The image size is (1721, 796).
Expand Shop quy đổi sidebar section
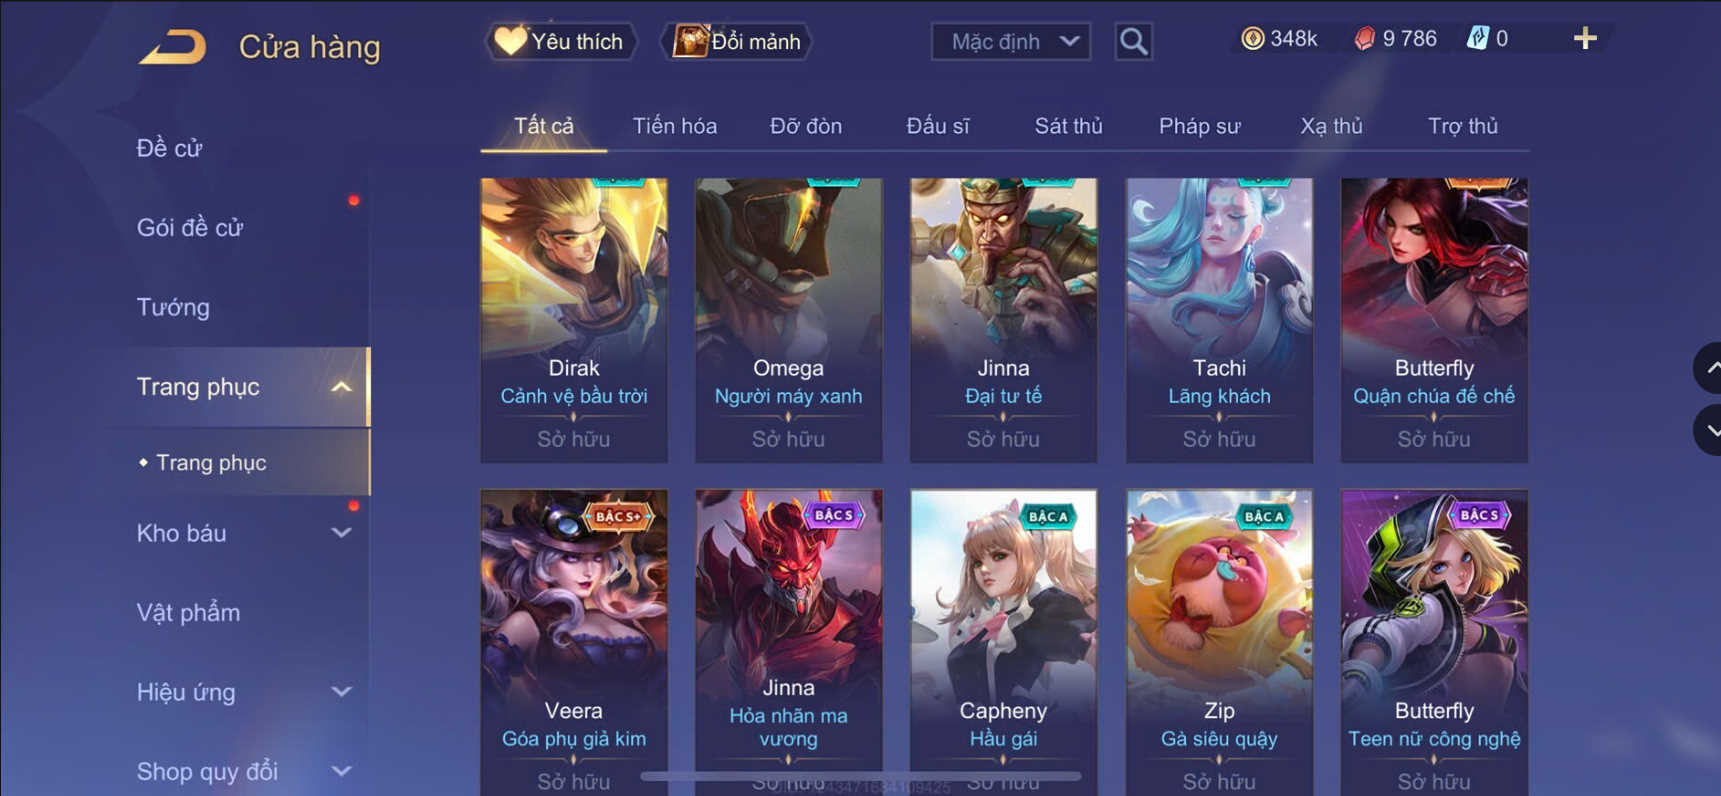pyautogui.click(x=341, y=771)
